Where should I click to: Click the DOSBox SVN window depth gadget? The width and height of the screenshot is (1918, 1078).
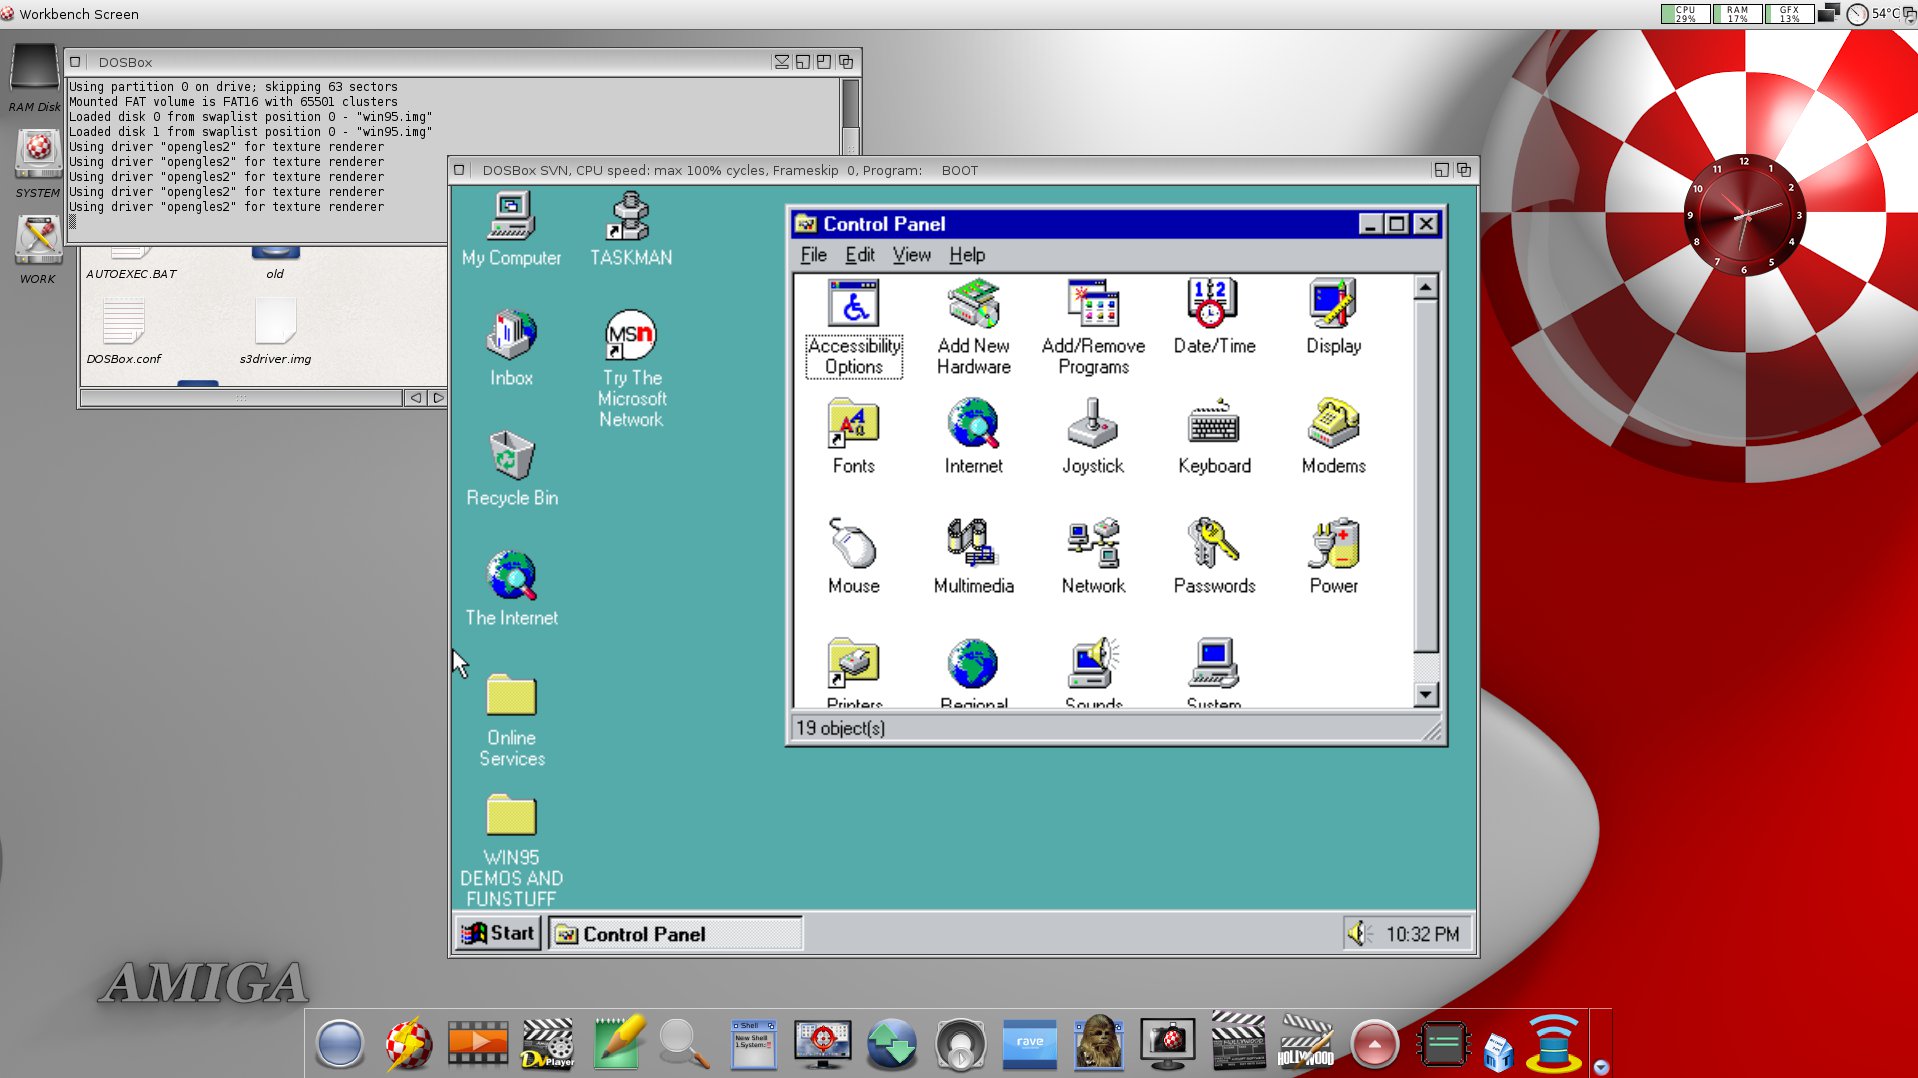[x=1463, y=170]
